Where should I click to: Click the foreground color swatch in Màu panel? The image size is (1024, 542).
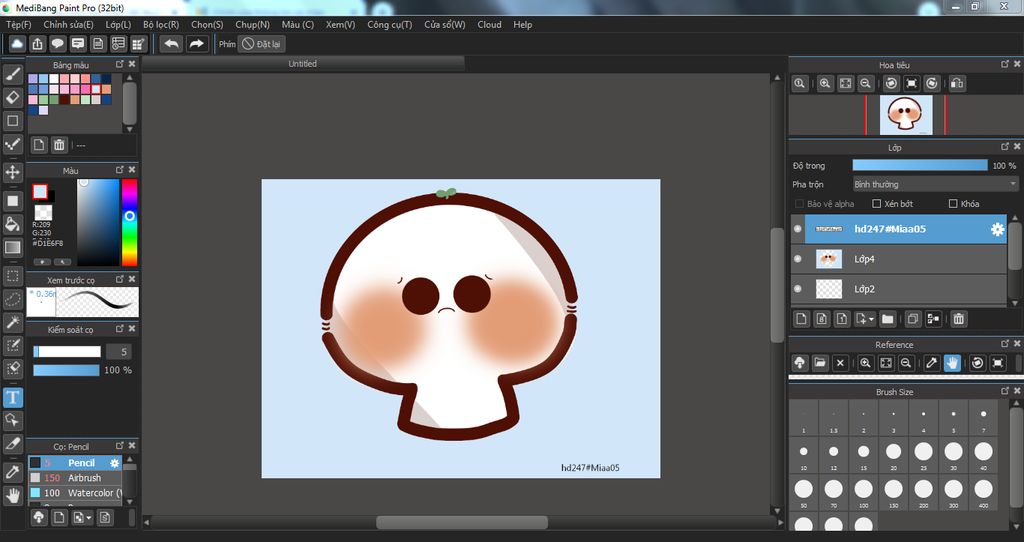pos(40,191)
